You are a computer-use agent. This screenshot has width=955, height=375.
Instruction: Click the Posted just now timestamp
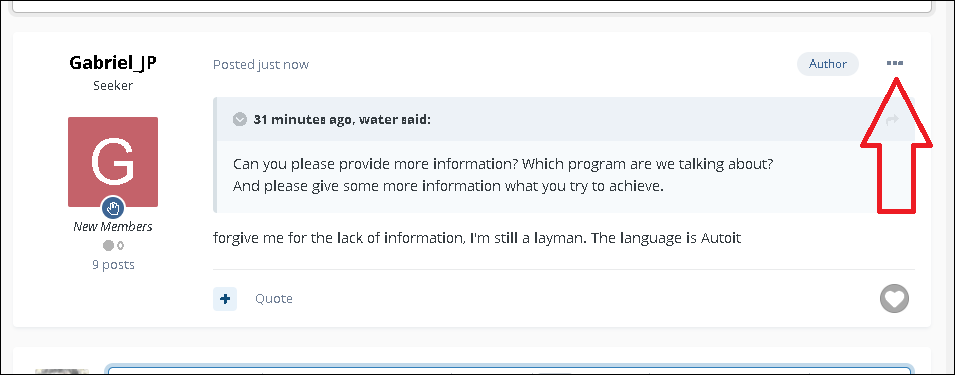point(261,65)
